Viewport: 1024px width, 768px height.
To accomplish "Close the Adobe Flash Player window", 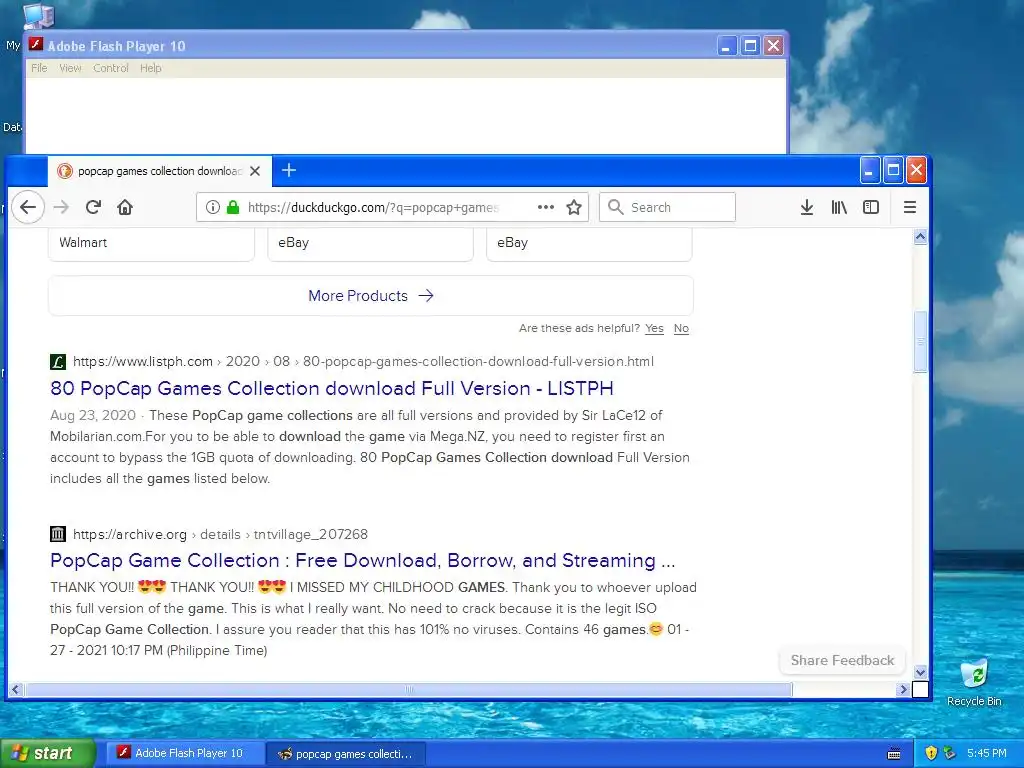I will 773,46.
